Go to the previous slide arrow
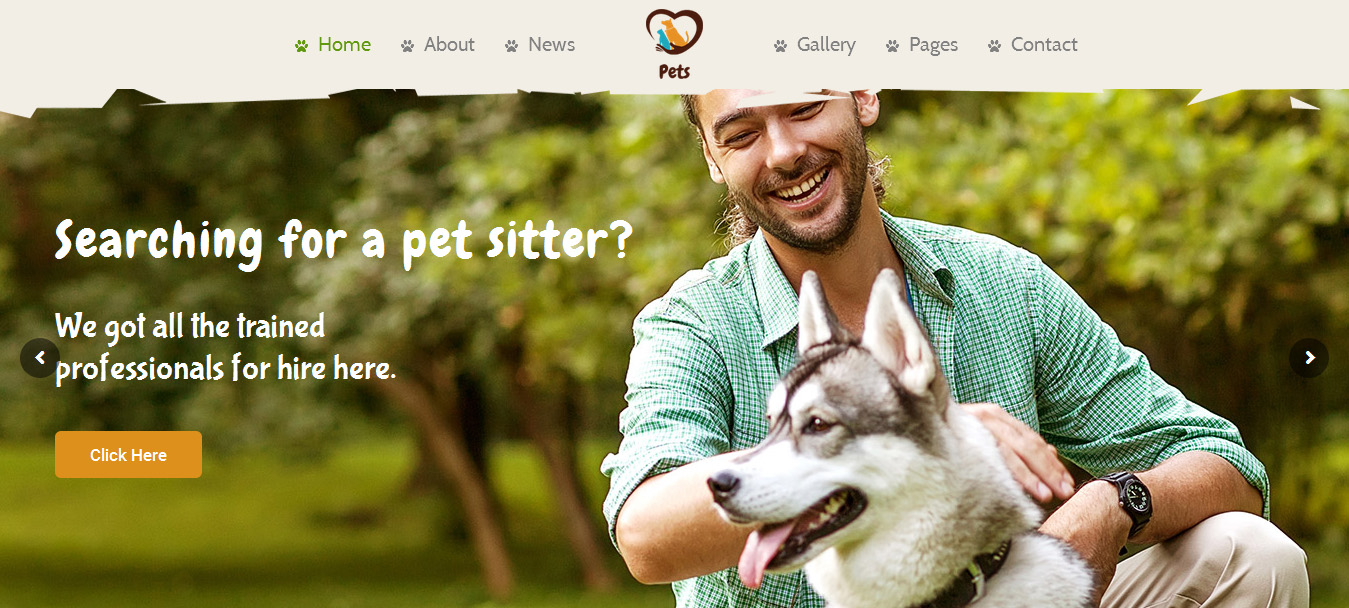 40,358
